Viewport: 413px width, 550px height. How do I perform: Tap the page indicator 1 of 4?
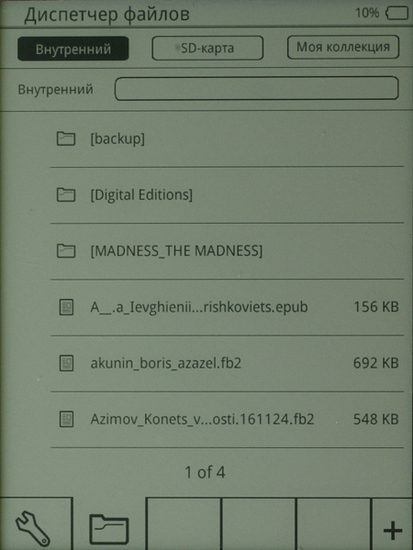(x=205, y=472)
